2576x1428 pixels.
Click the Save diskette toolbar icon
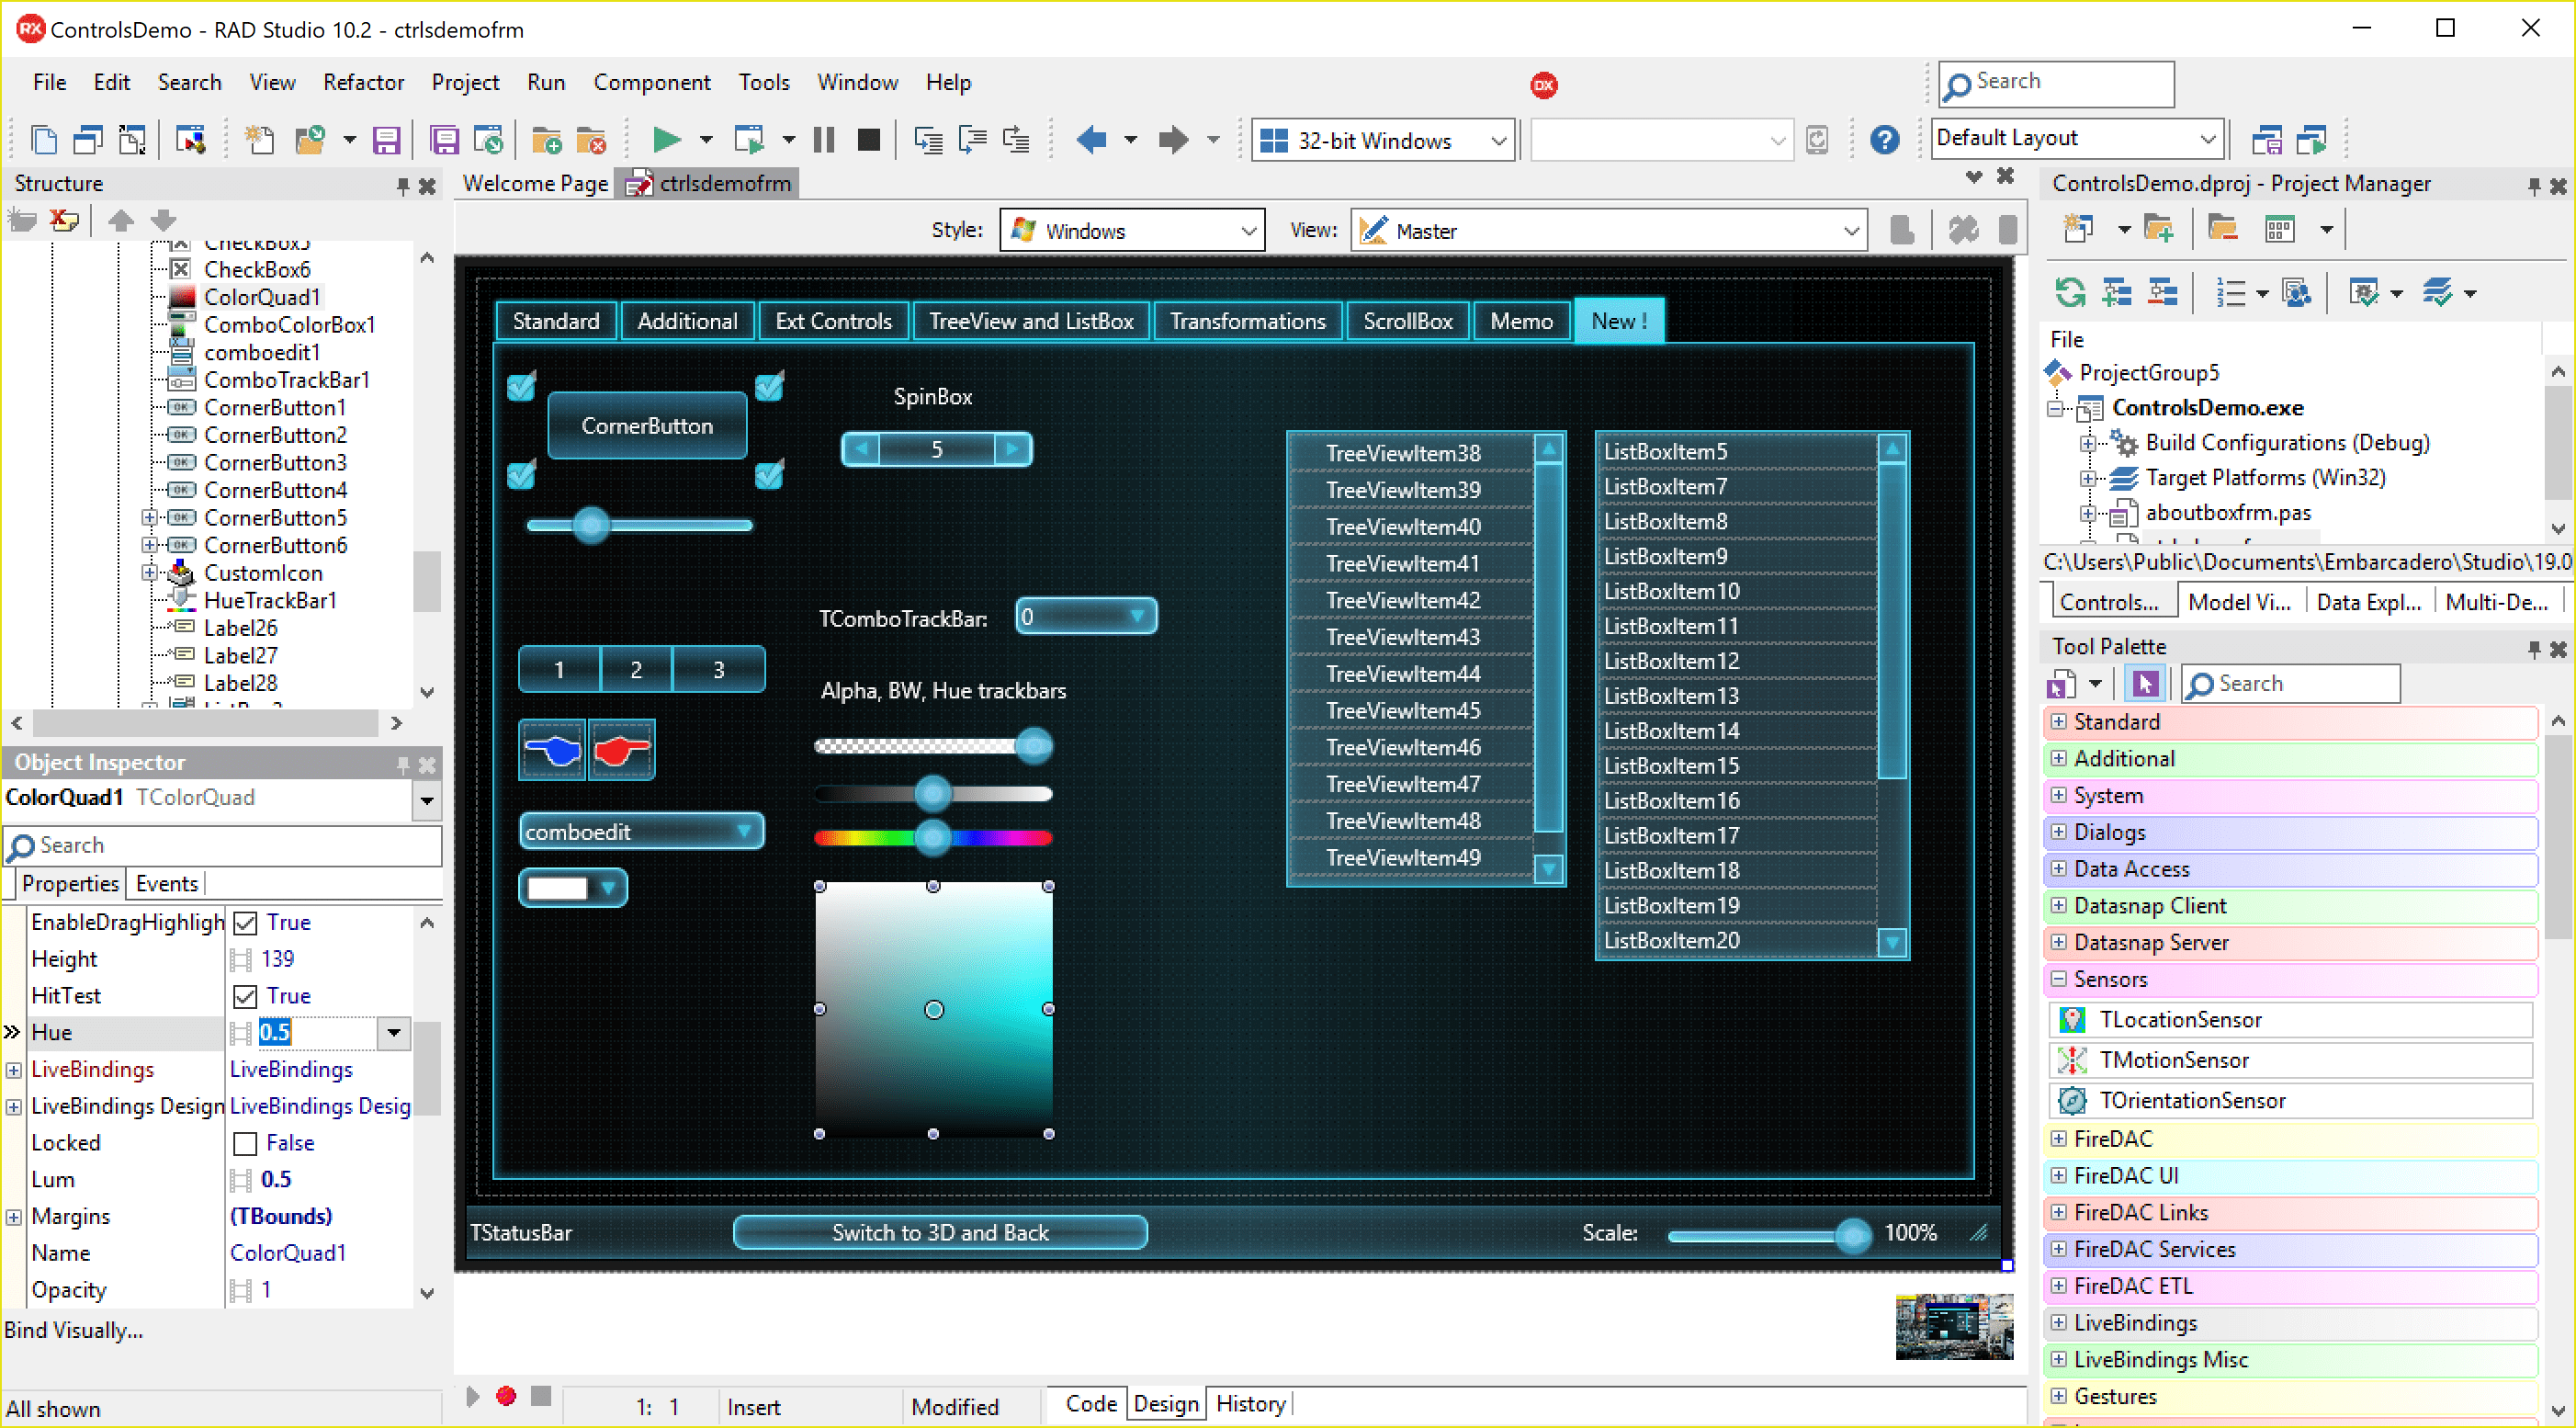[386, 140]
